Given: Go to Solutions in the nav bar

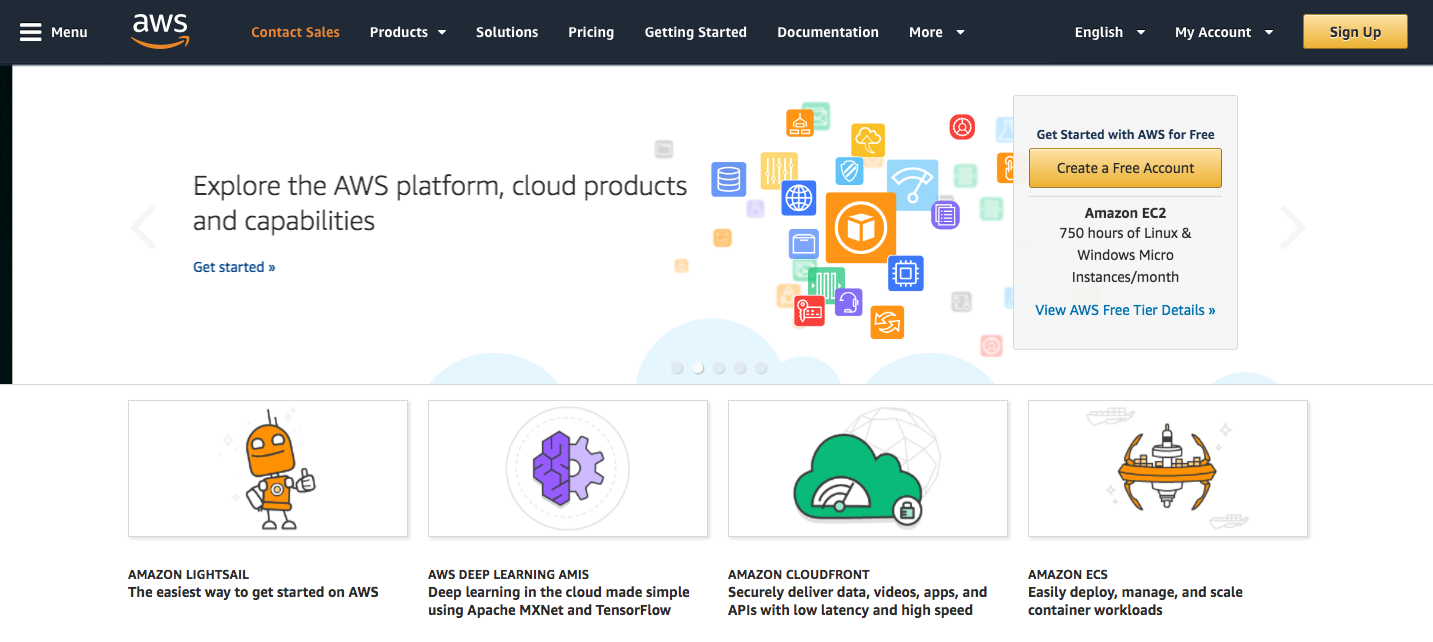Looking at the screenshot, I should (x=507, y=32).
